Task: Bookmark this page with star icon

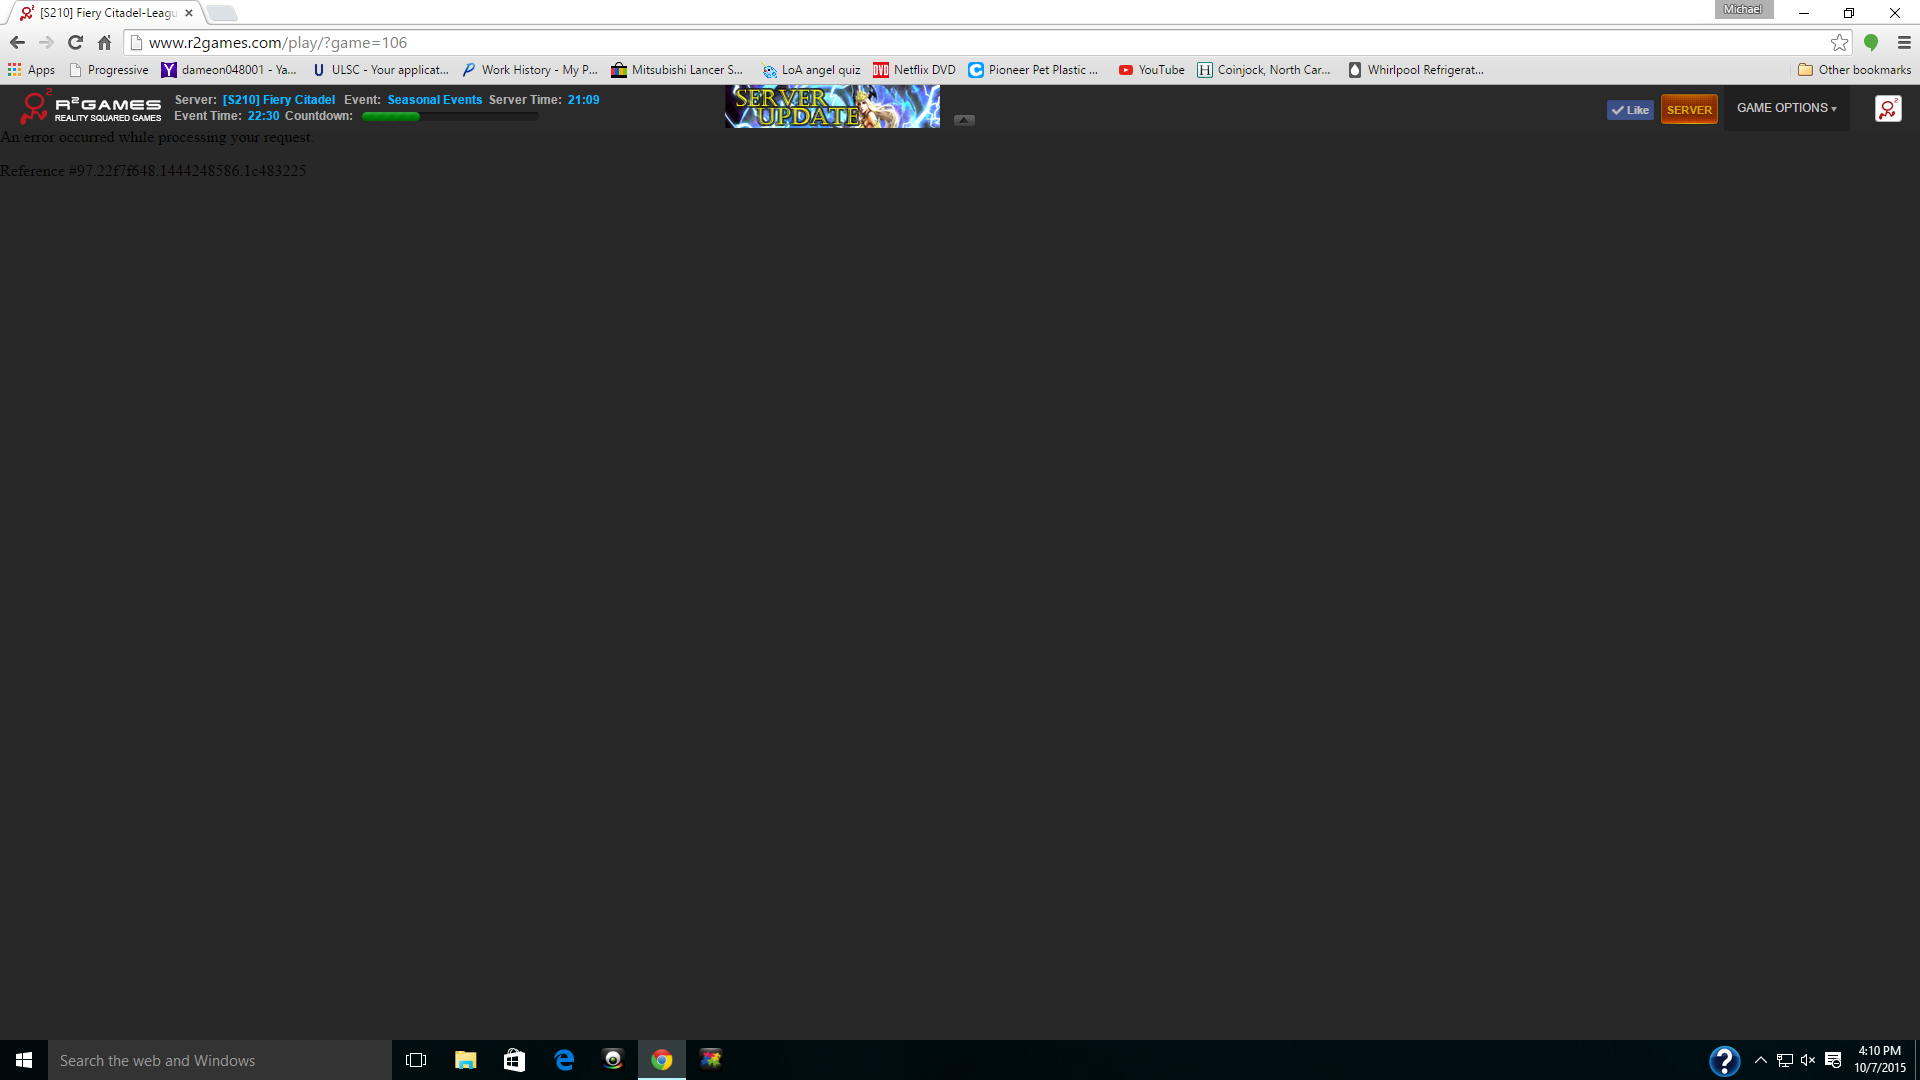Action: tap(1839, 43)
